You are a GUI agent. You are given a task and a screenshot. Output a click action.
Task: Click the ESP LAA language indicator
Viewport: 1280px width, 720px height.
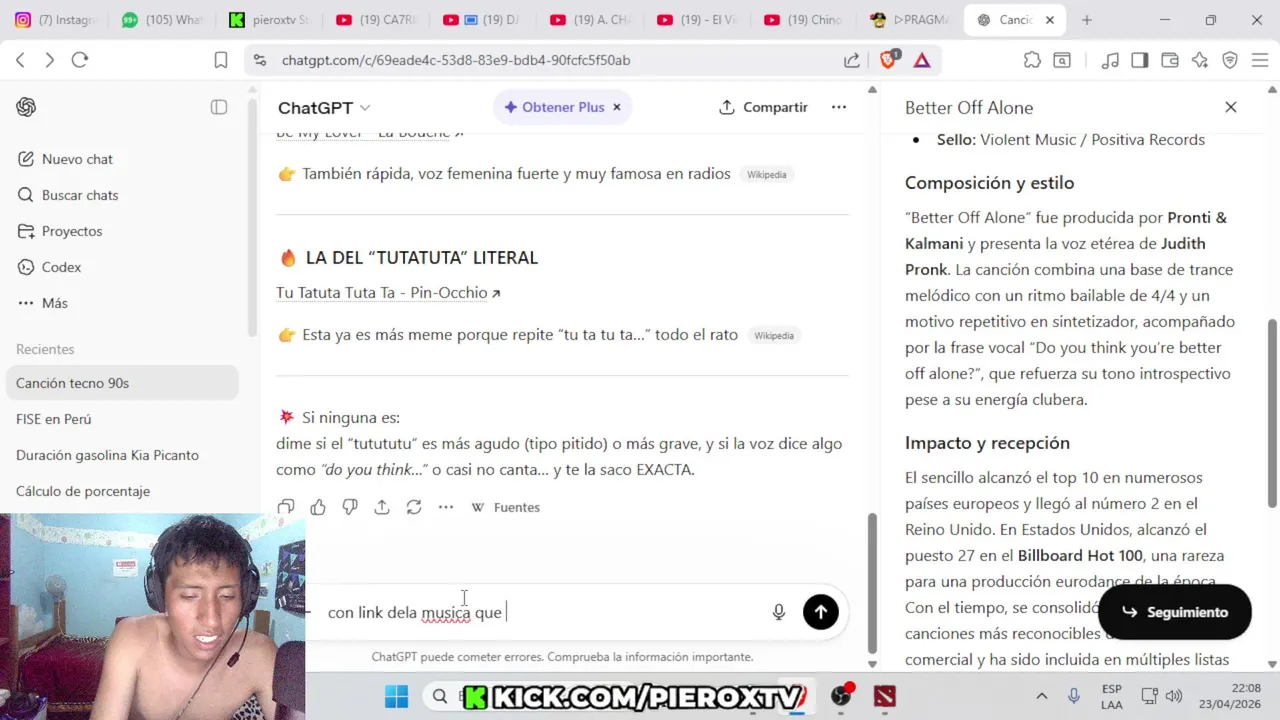point(1111,696)
